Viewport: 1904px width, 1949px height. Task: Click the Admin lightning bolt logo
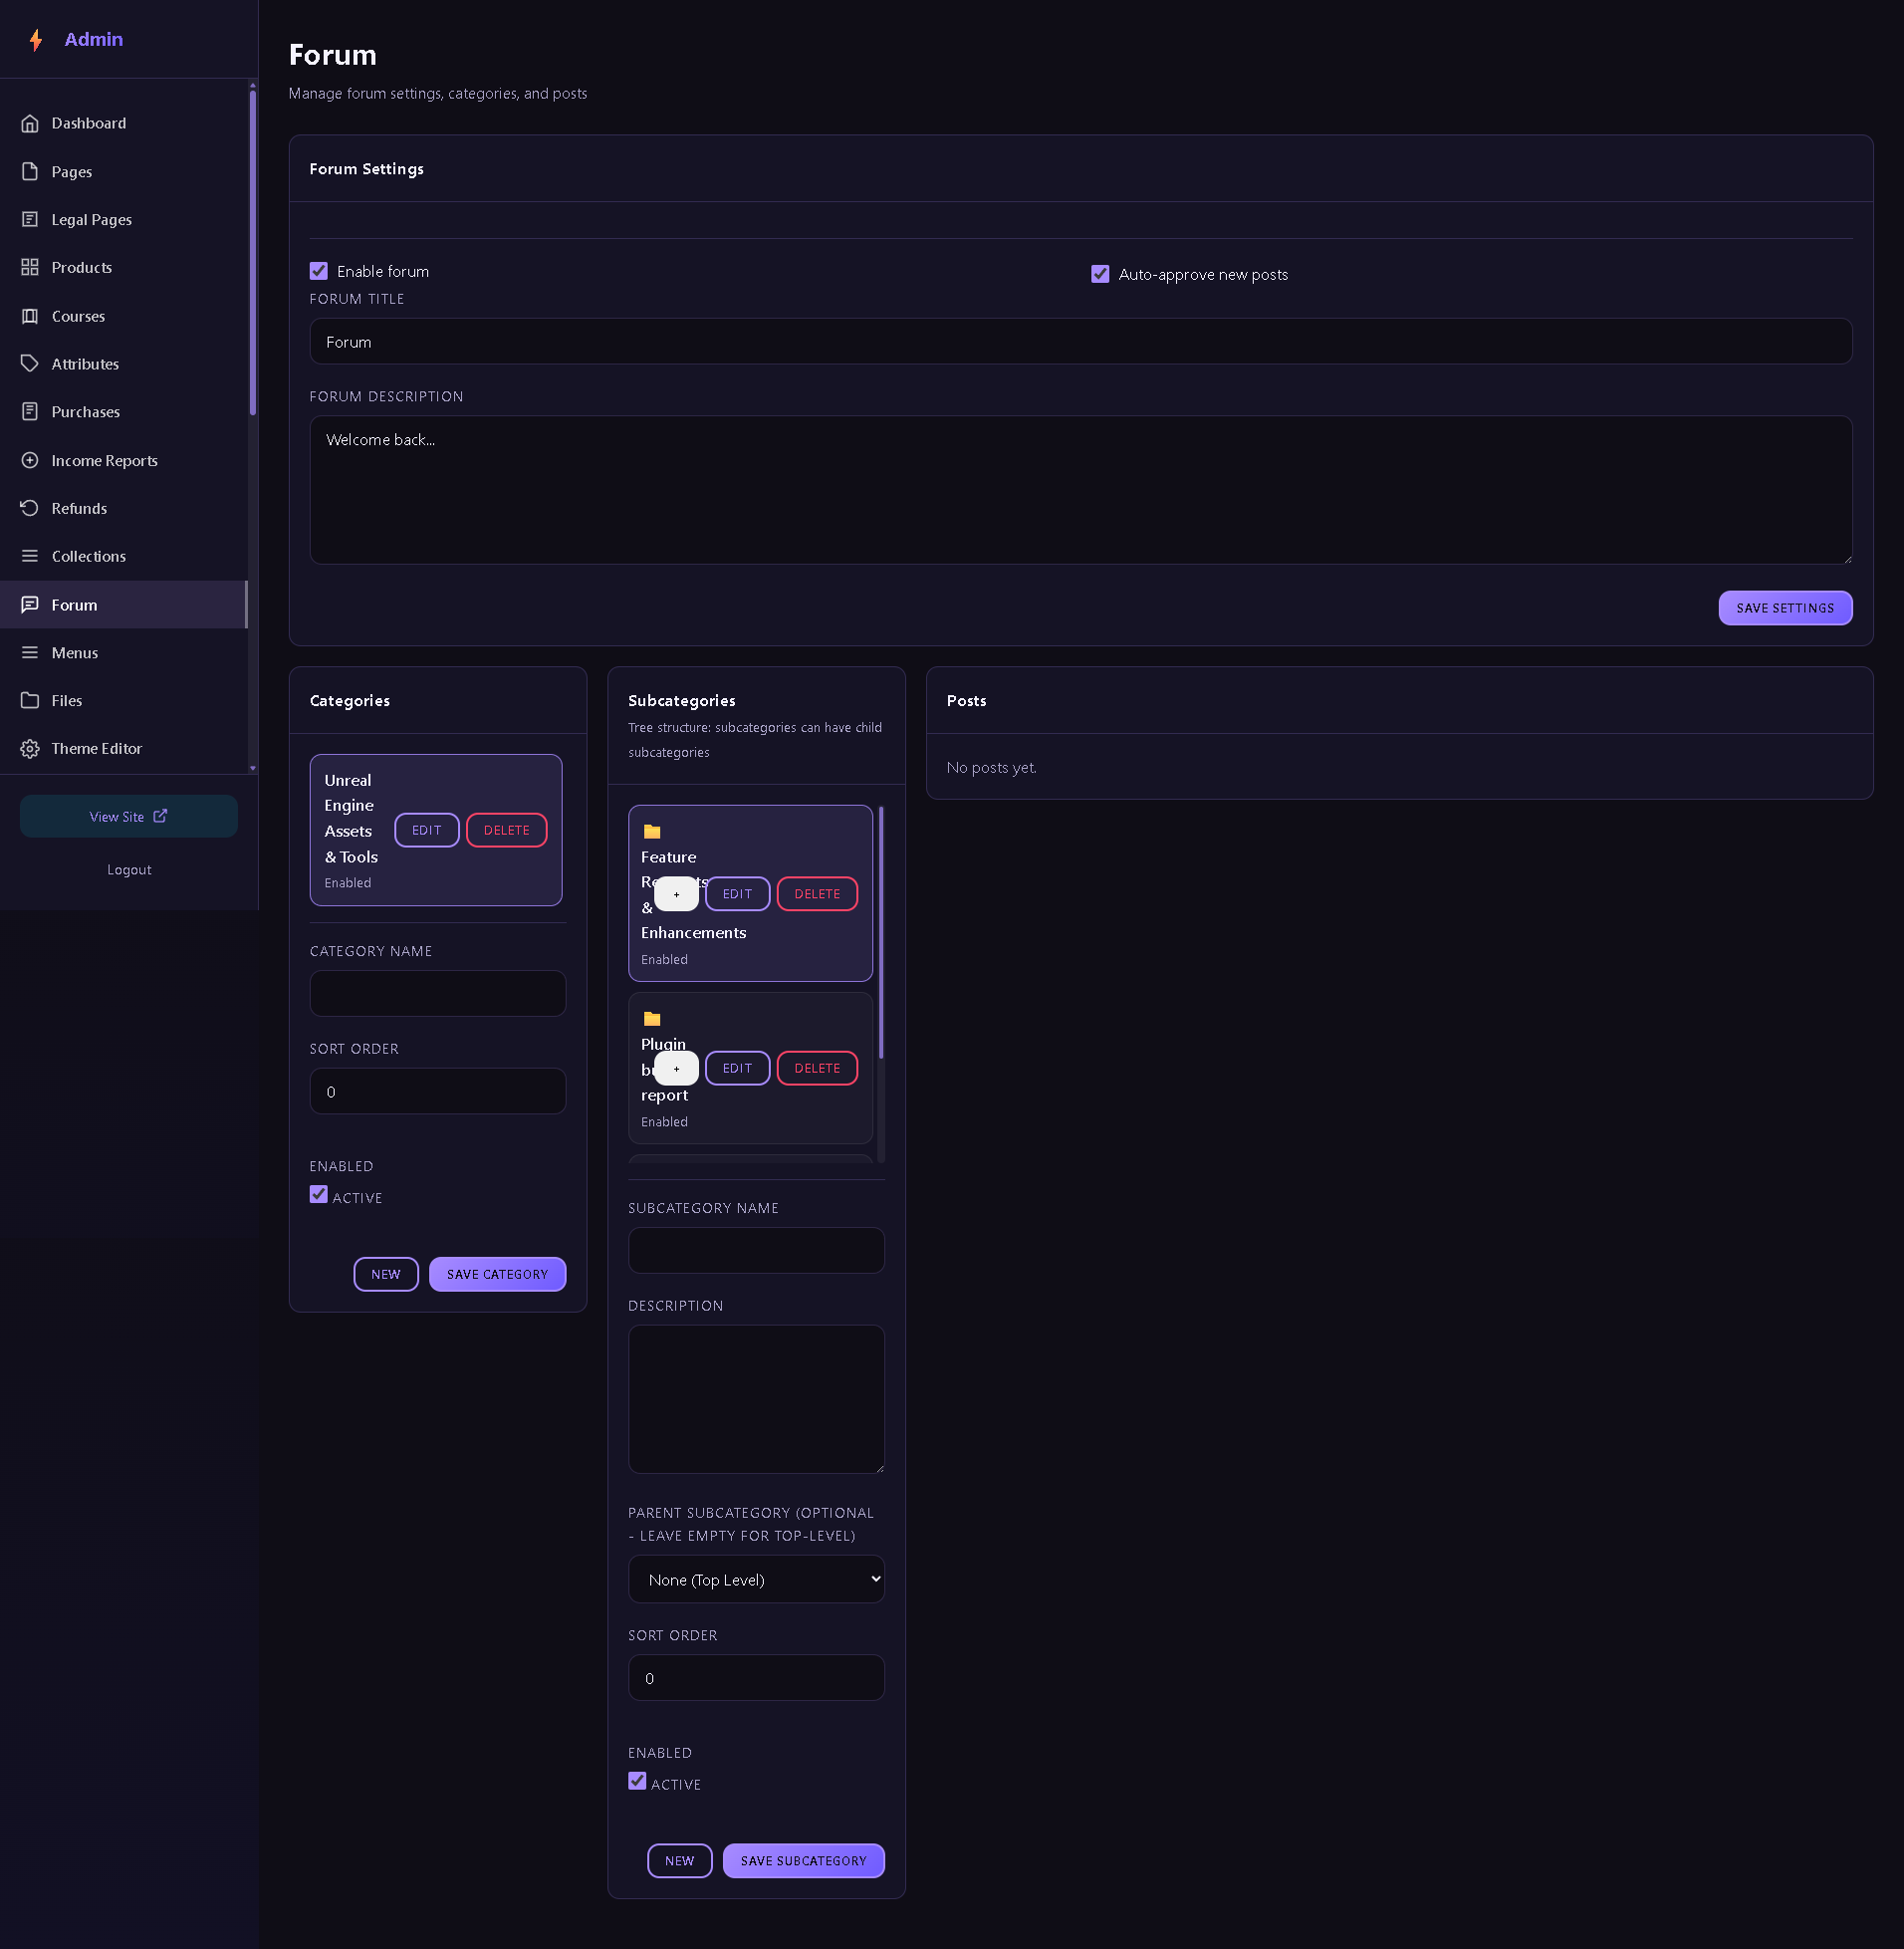click(36, 40)
